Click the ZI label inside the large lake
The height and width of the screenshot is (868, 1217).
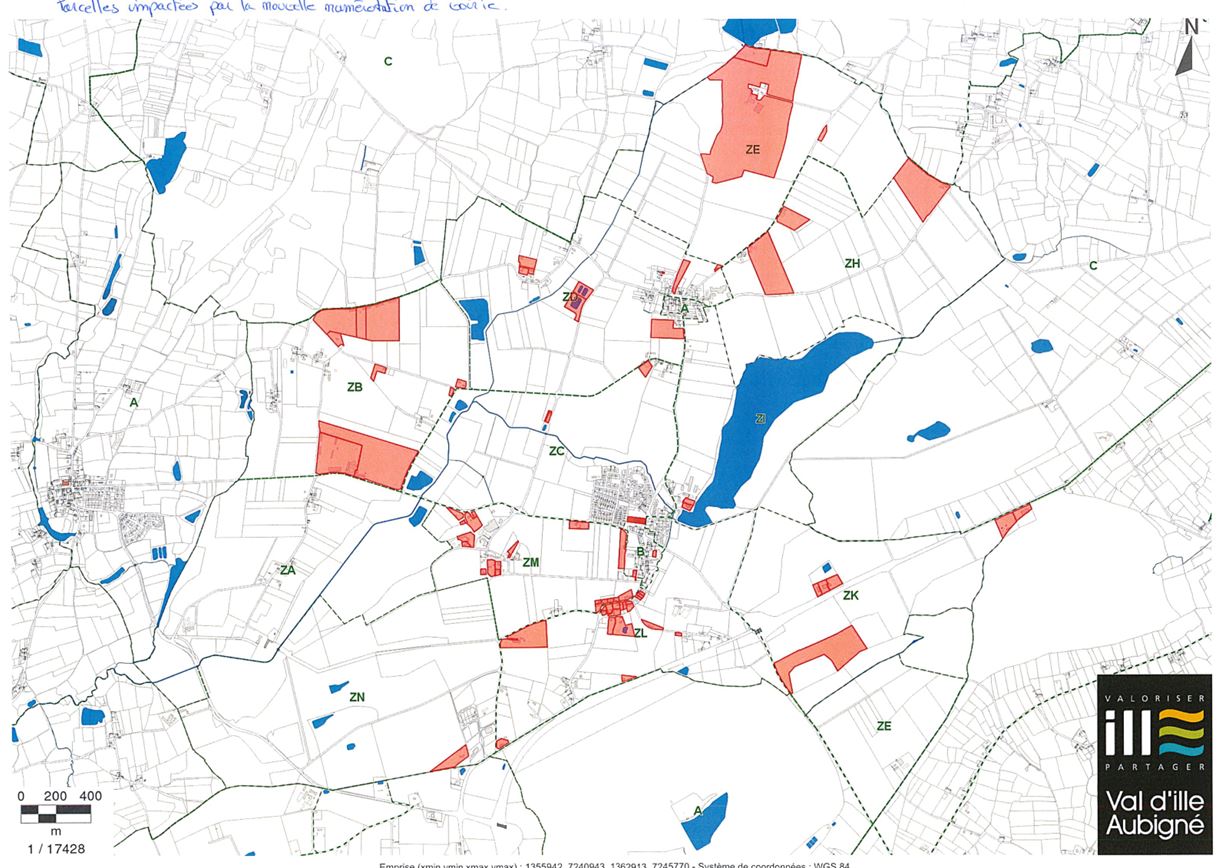click(761, 418)
